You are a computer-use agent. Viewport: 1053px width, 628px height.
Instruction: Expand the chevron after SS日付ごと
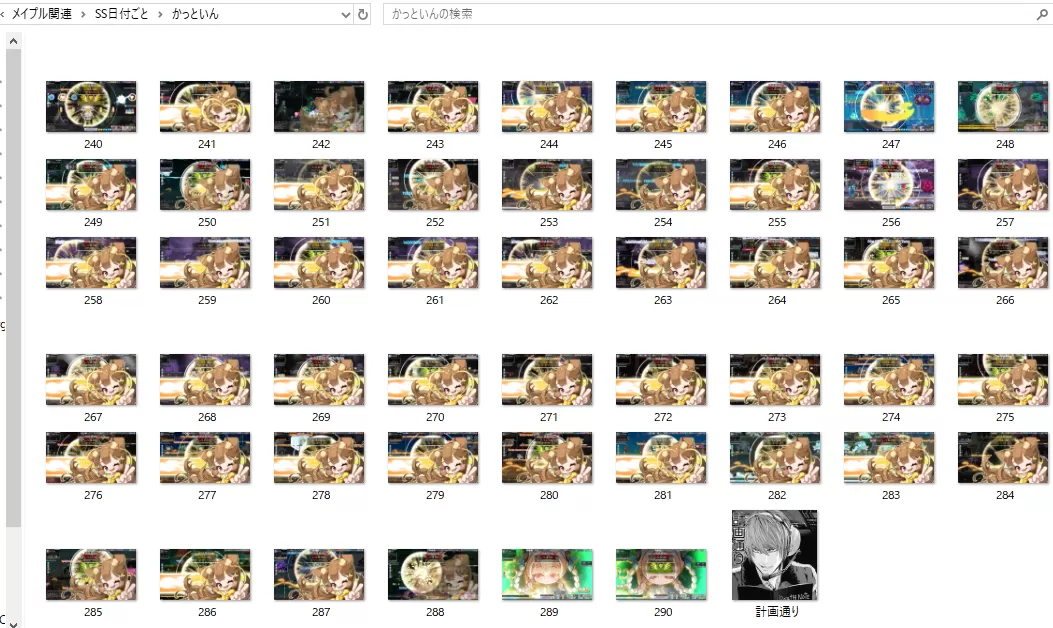[x=160, y=14]
